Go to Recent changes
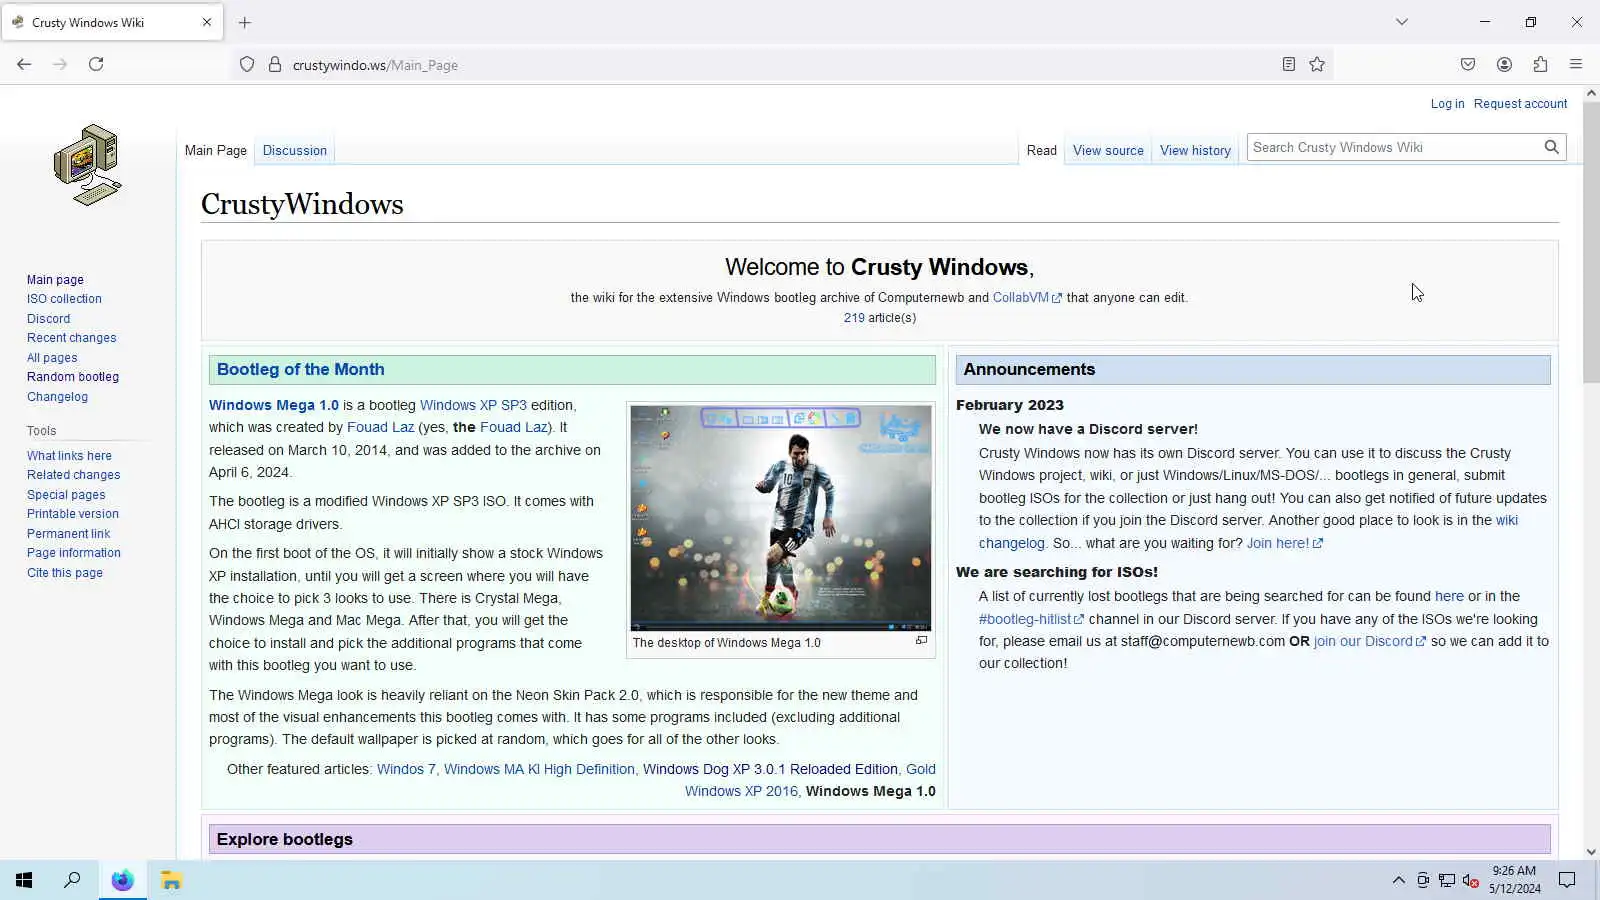Viewport: 1600px width, 900px height. pos(71,338)
